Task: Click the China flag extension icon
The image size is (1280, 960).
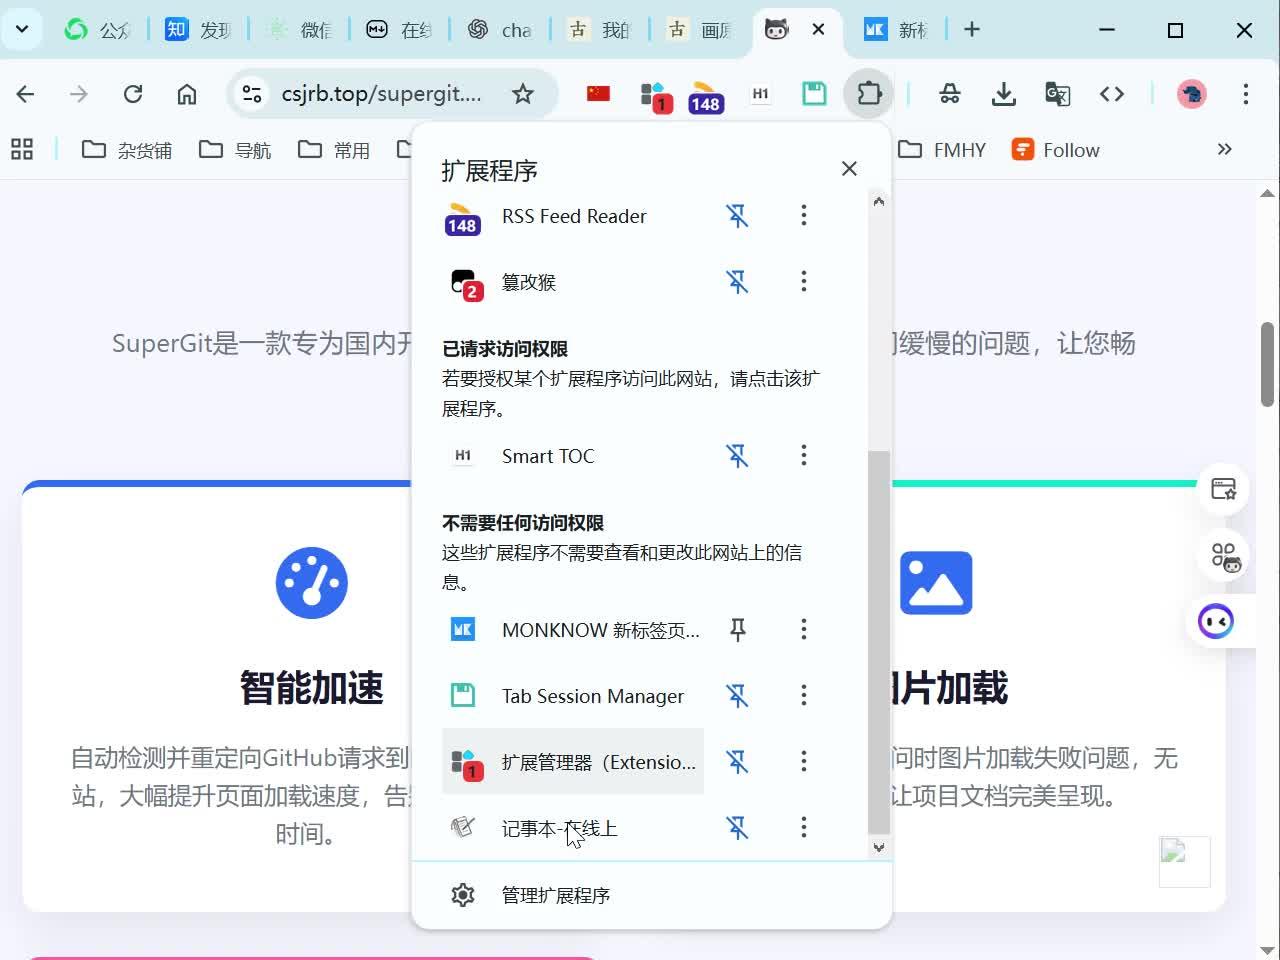Action: pyautogui.click(x=598, y=94)
